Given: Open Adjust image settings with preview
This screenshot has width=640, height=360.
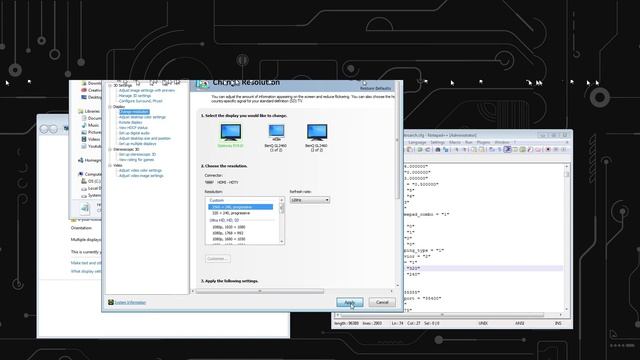Looking at the screenshot, I should pyautogui.click(x=147, y=90).
